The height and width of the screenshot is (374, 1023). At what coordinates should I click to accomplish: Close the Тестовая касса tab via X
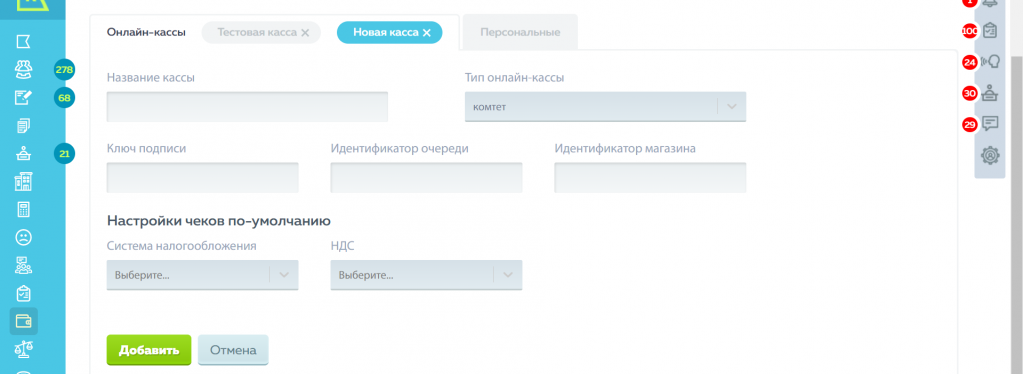click(305, 33)
